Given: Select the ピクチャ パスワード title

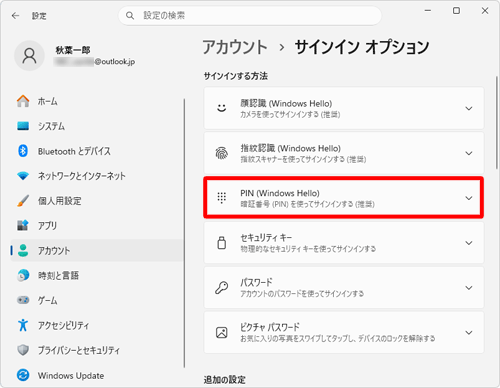Looking at the screenshot, I should (x=270, y=327).
